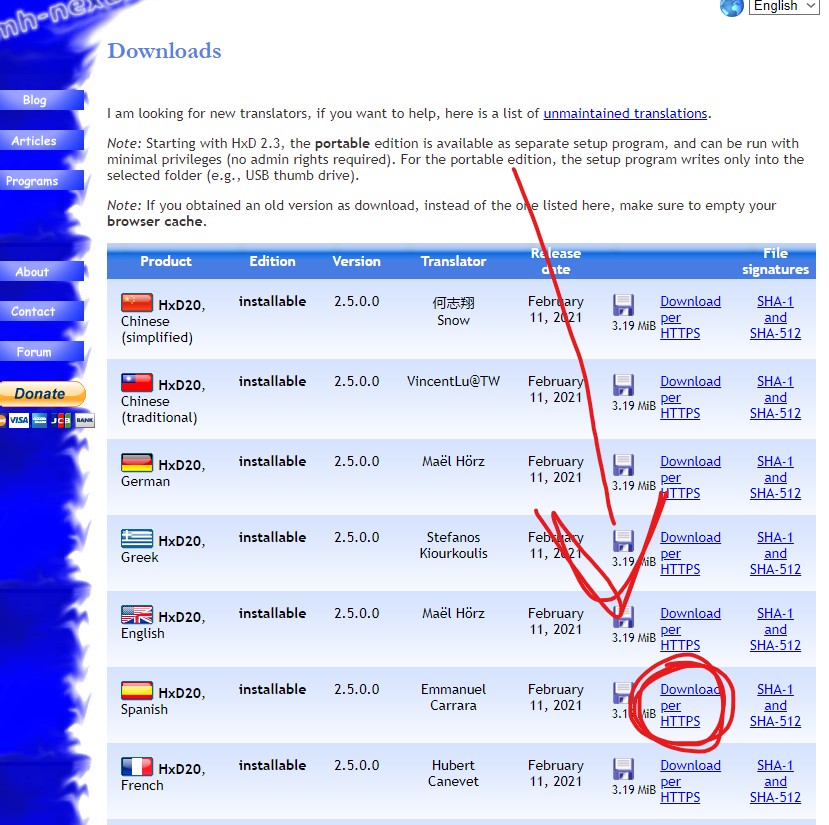Open SHA-1 and SHA-512 for Chinese simplified

coord(775,317)
